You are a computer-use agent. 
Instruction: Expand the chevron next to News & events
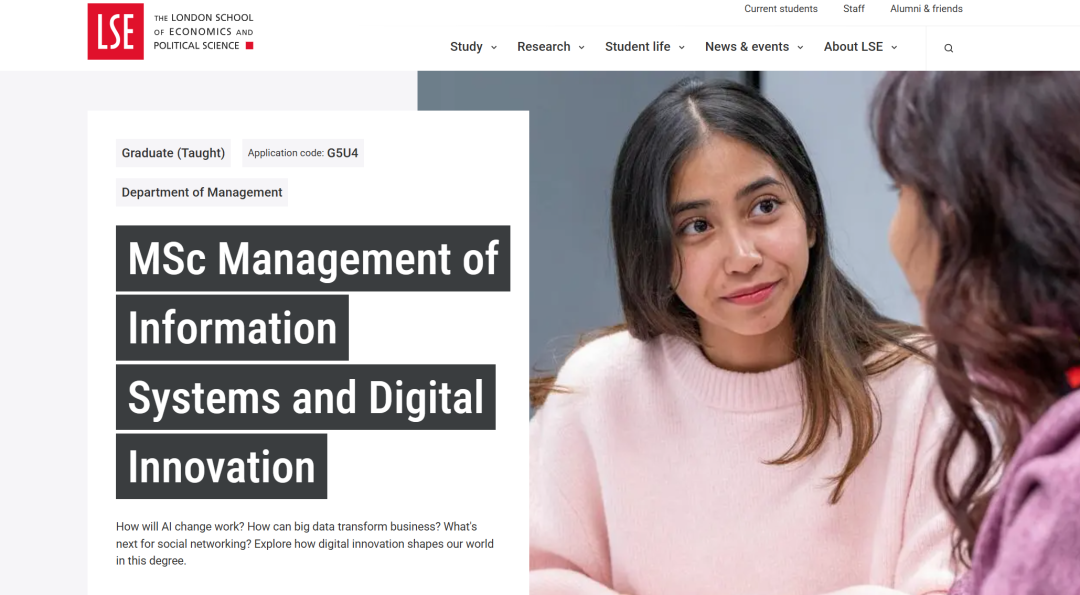coord(800,48)
